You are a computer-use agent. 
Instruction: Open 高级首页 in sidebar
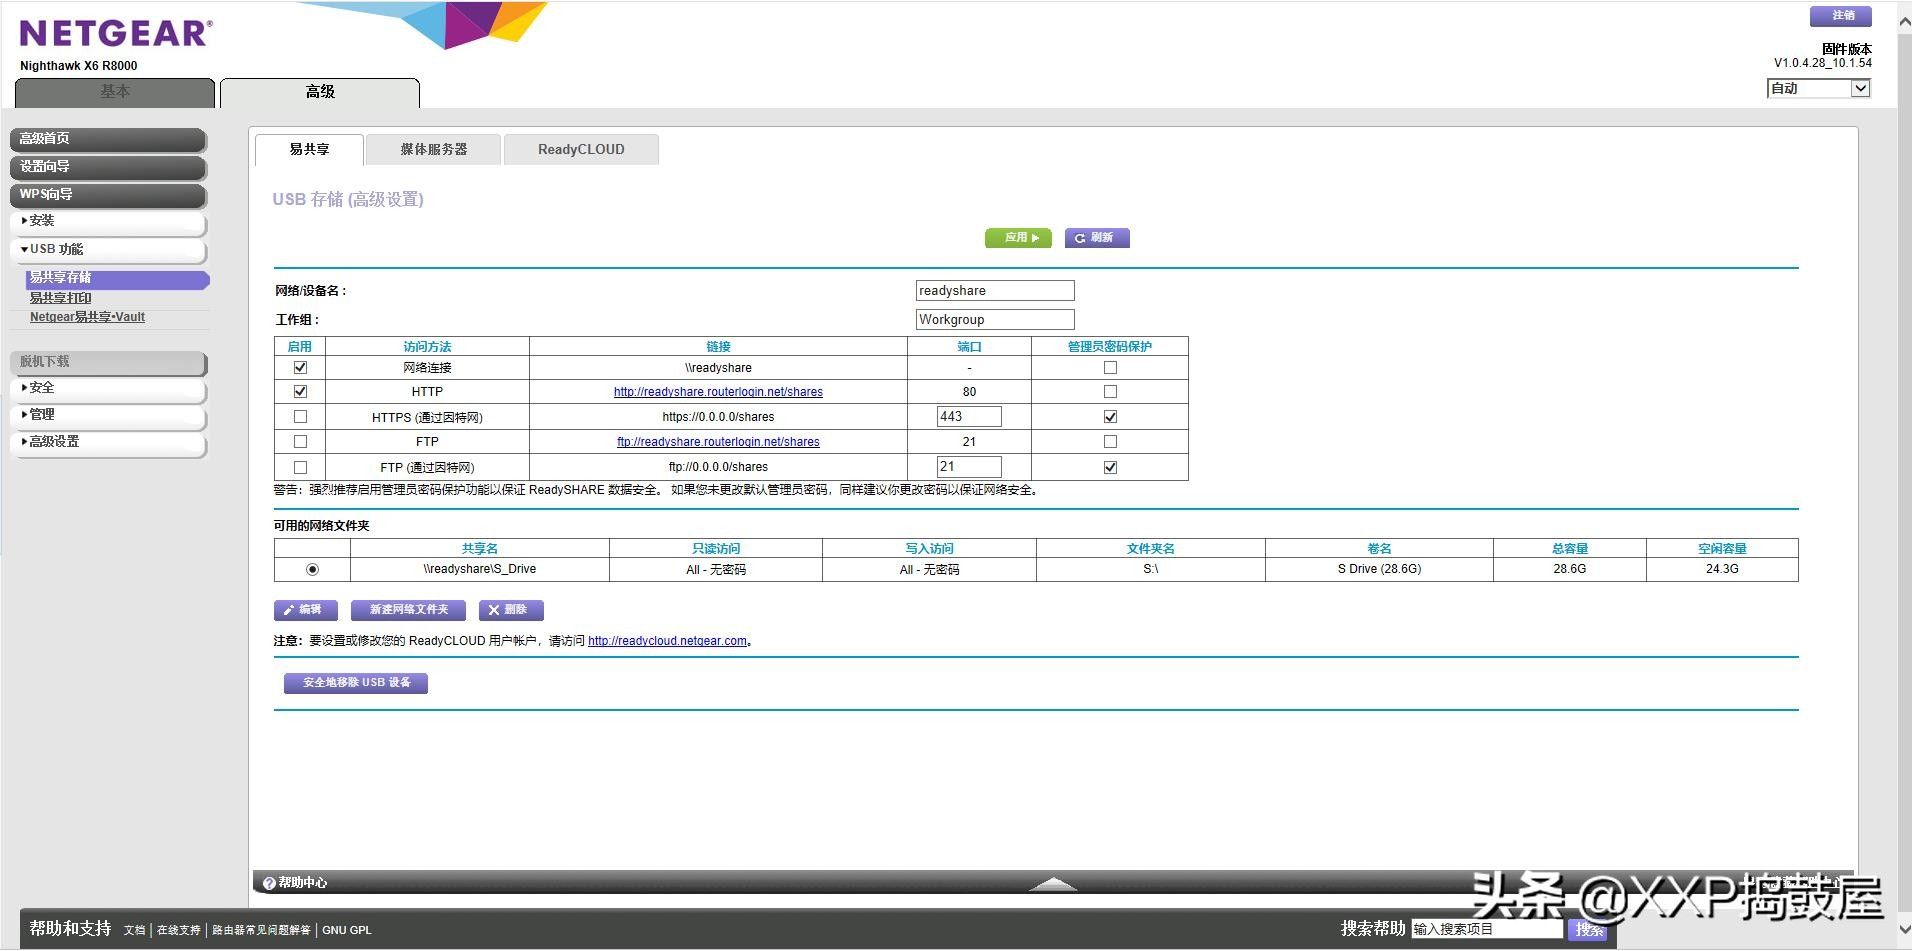coord(108,139)
